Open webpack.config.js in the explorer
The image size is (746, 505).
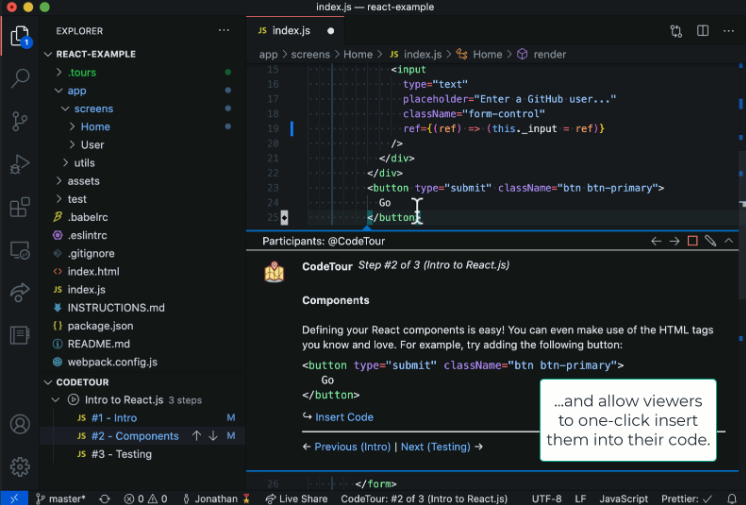[112, 362]
